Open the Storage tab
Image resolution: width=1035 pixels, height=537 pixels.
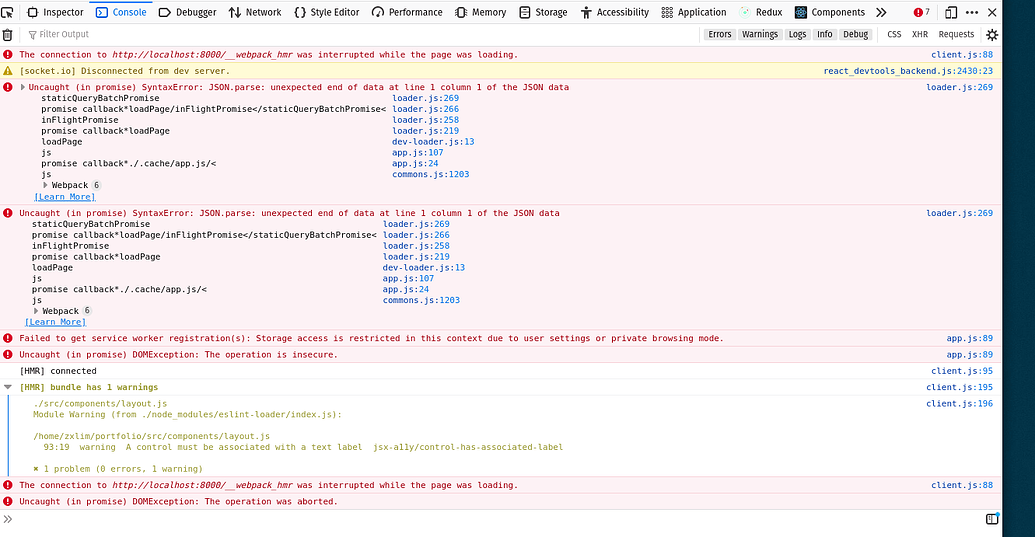pos(543,12)
